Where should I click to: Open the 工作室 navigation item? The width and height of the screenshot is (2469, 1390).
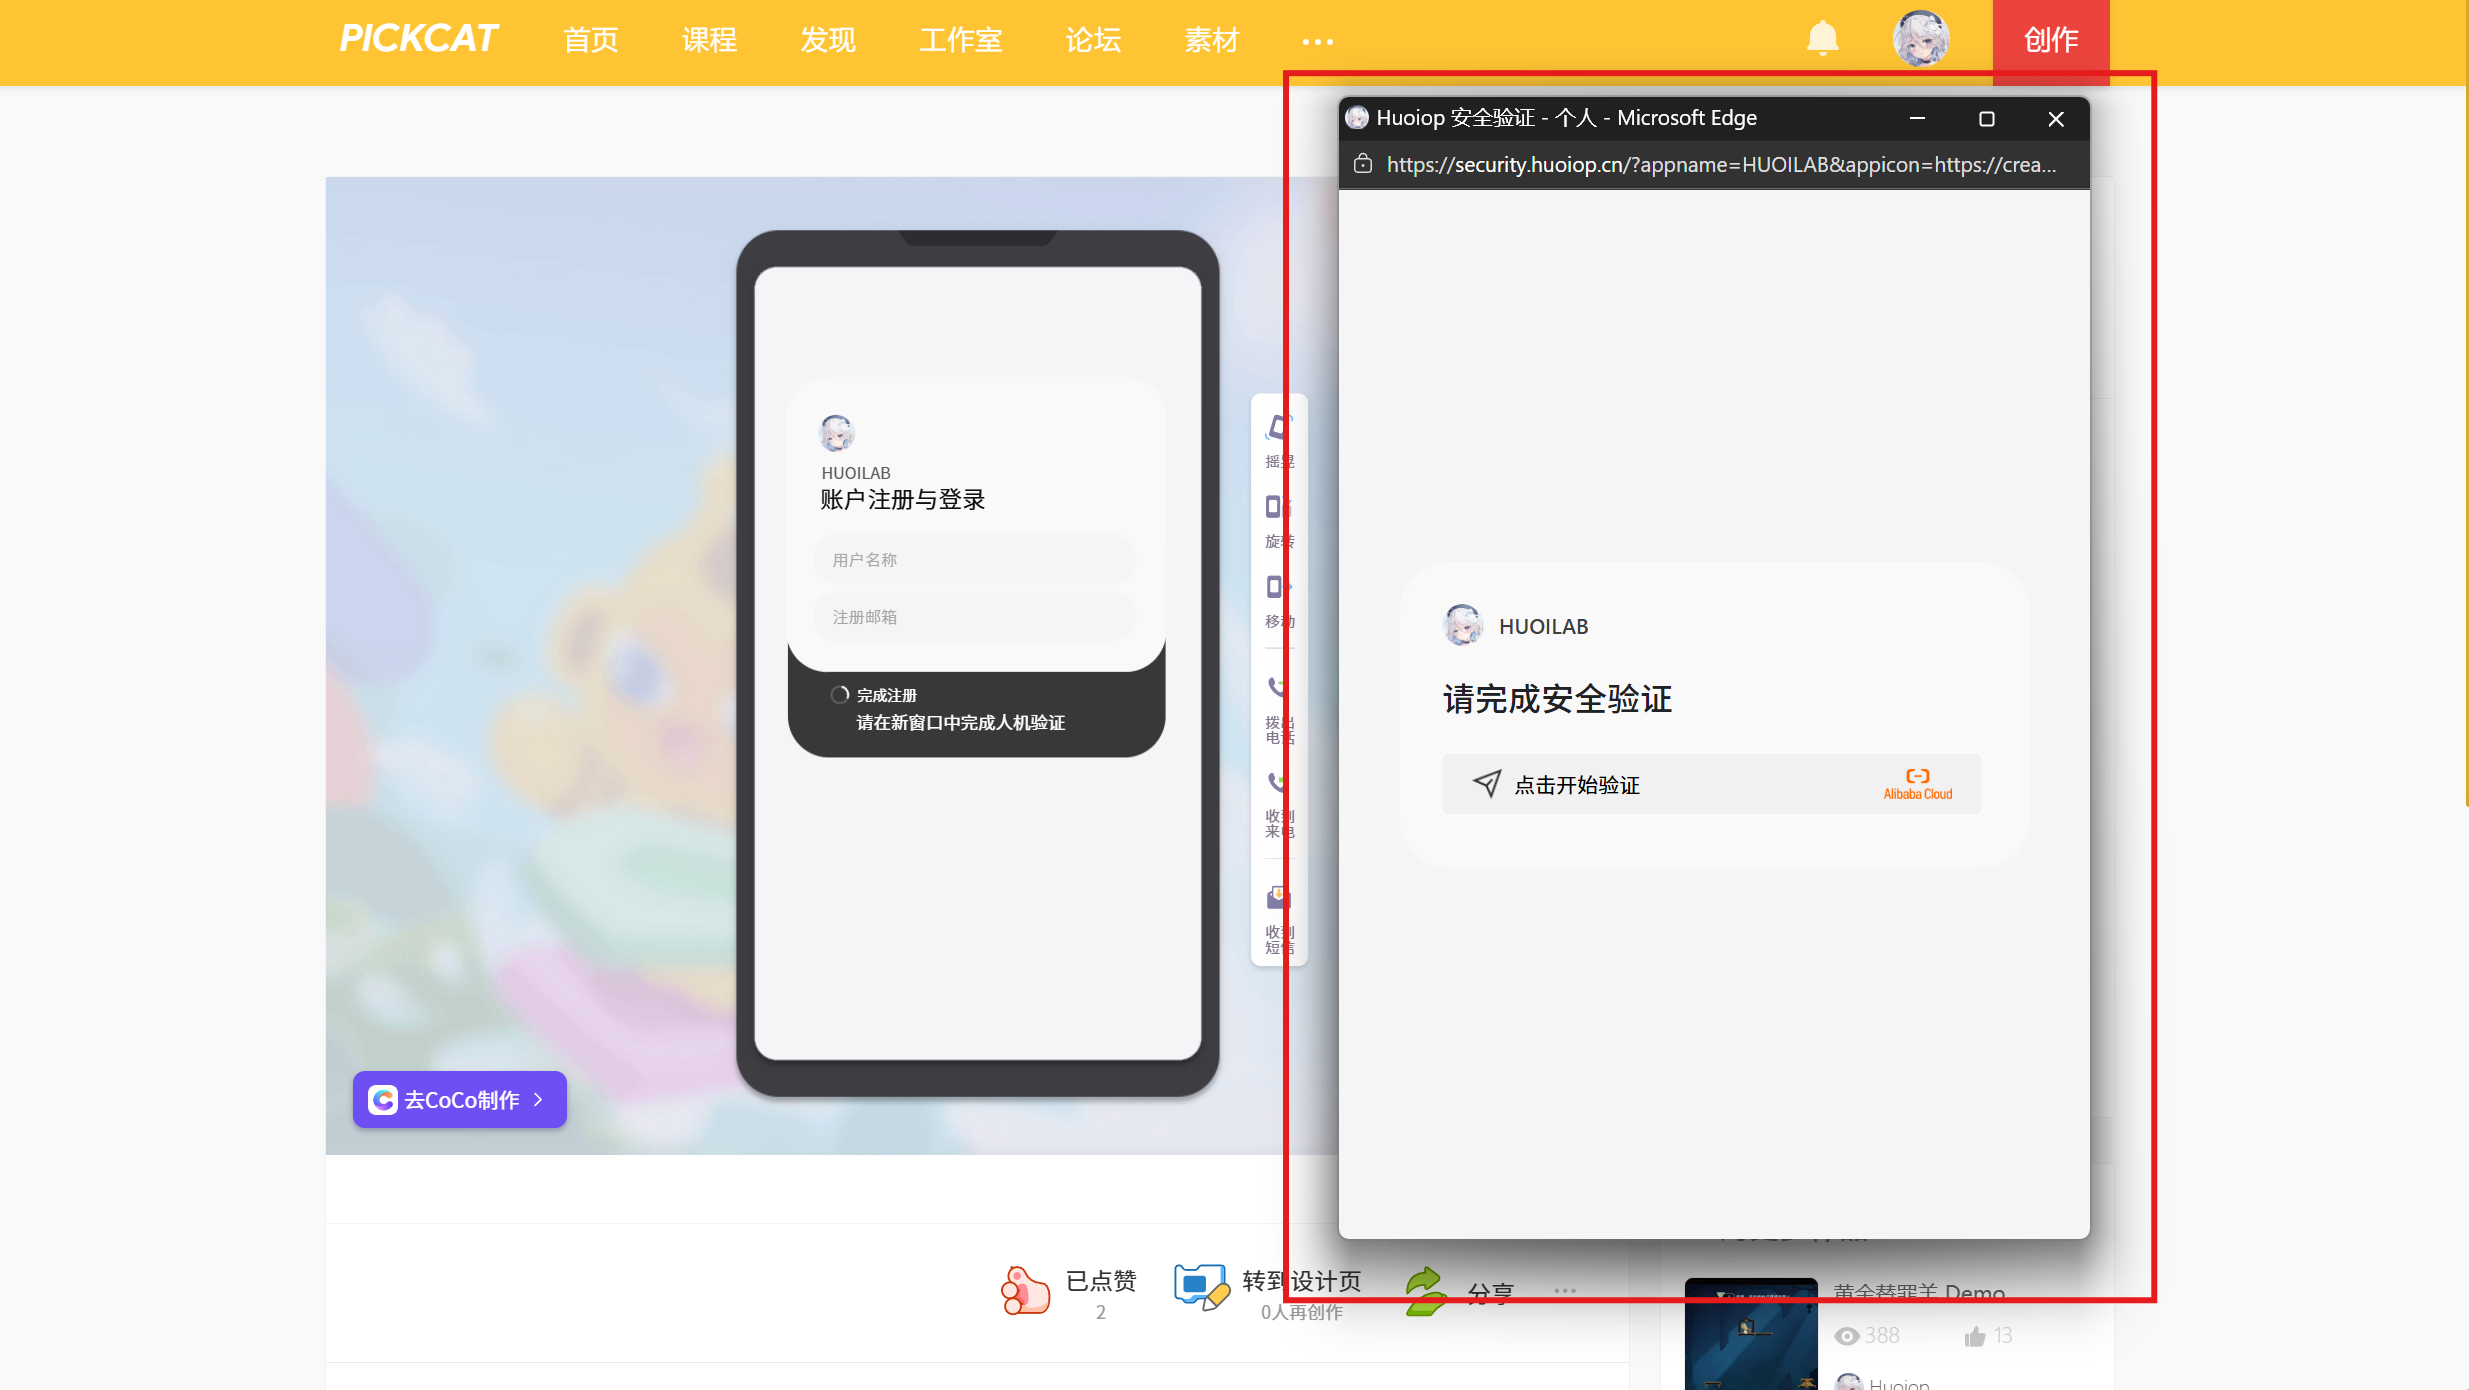pyautogui.click(x=960, y=41)
